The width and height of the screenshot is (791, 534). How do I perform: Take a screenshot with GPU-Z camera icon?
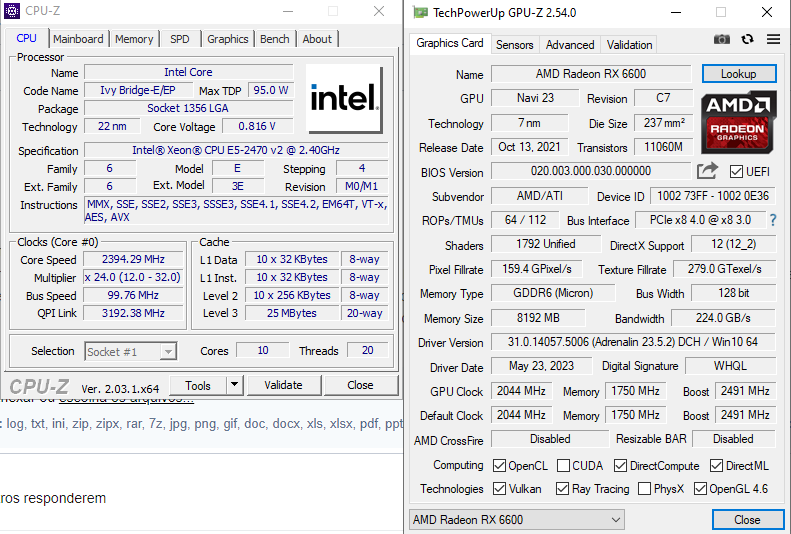click(x=721, y=39)
